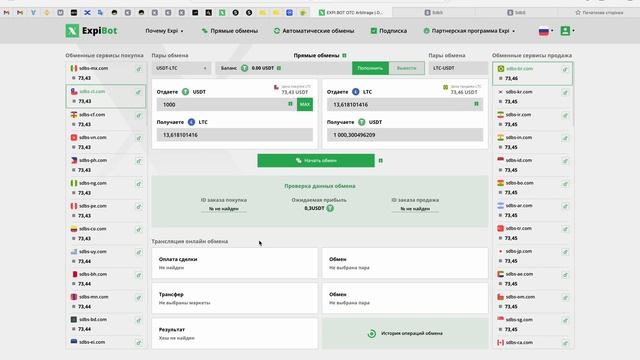The image size is (640, 360).
Task: Open link icon for sdbs-mx.com
Action: [x=139, y=69]
